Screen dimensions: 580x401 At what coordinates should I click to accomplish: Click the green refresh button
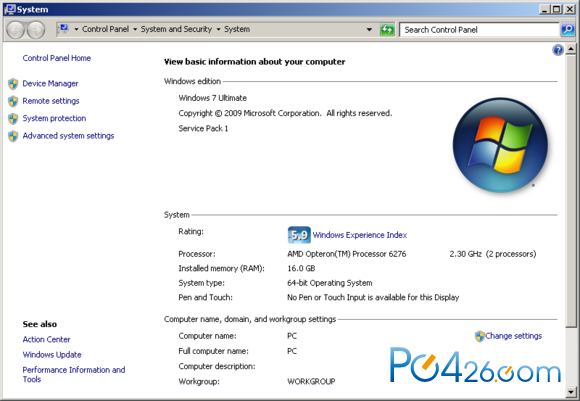(x=387, y=30)
